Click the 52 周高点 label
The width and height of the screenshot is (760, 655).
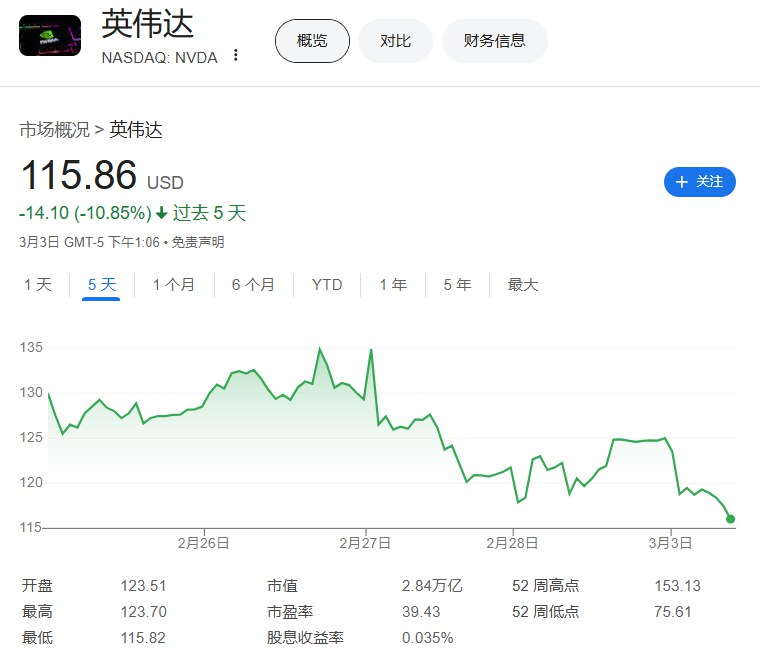tap(546, 586)
